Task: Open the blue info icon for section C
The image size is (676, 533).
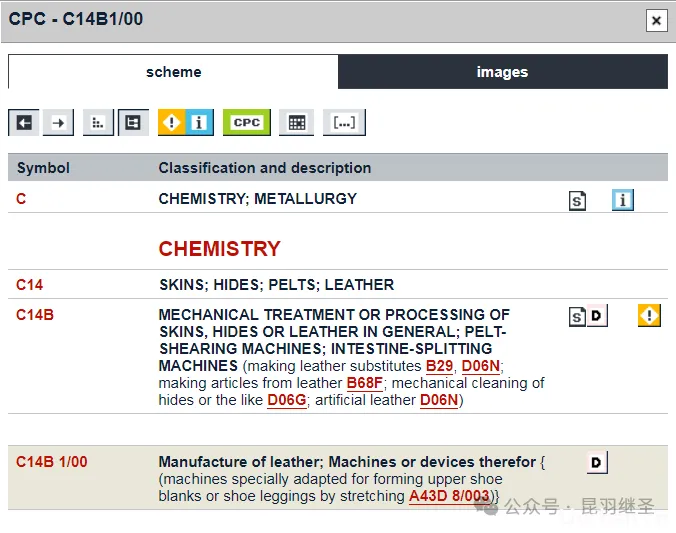Action: click(622, 200)
